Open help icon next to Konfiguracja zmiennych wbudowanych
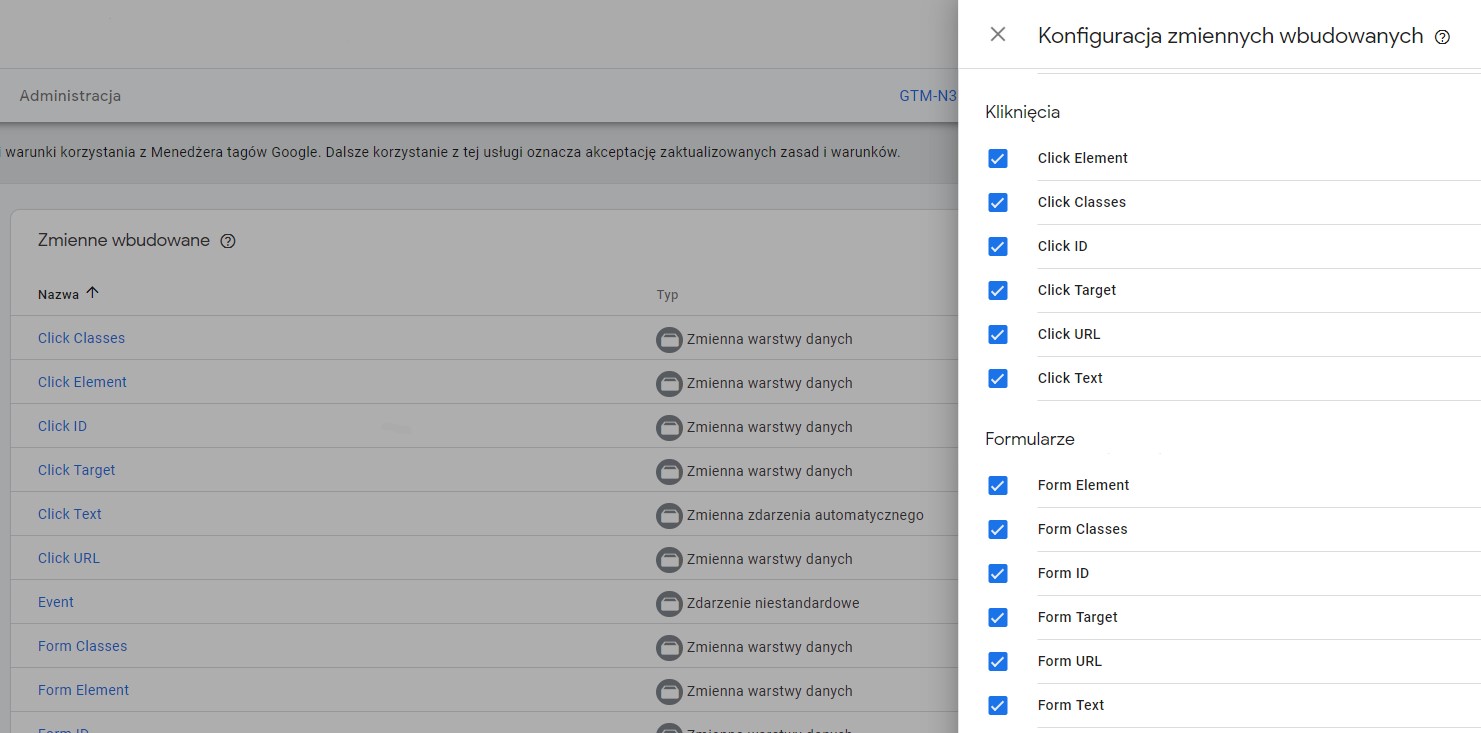The width and height of the screenshot is (1481, 733). 1442,37
